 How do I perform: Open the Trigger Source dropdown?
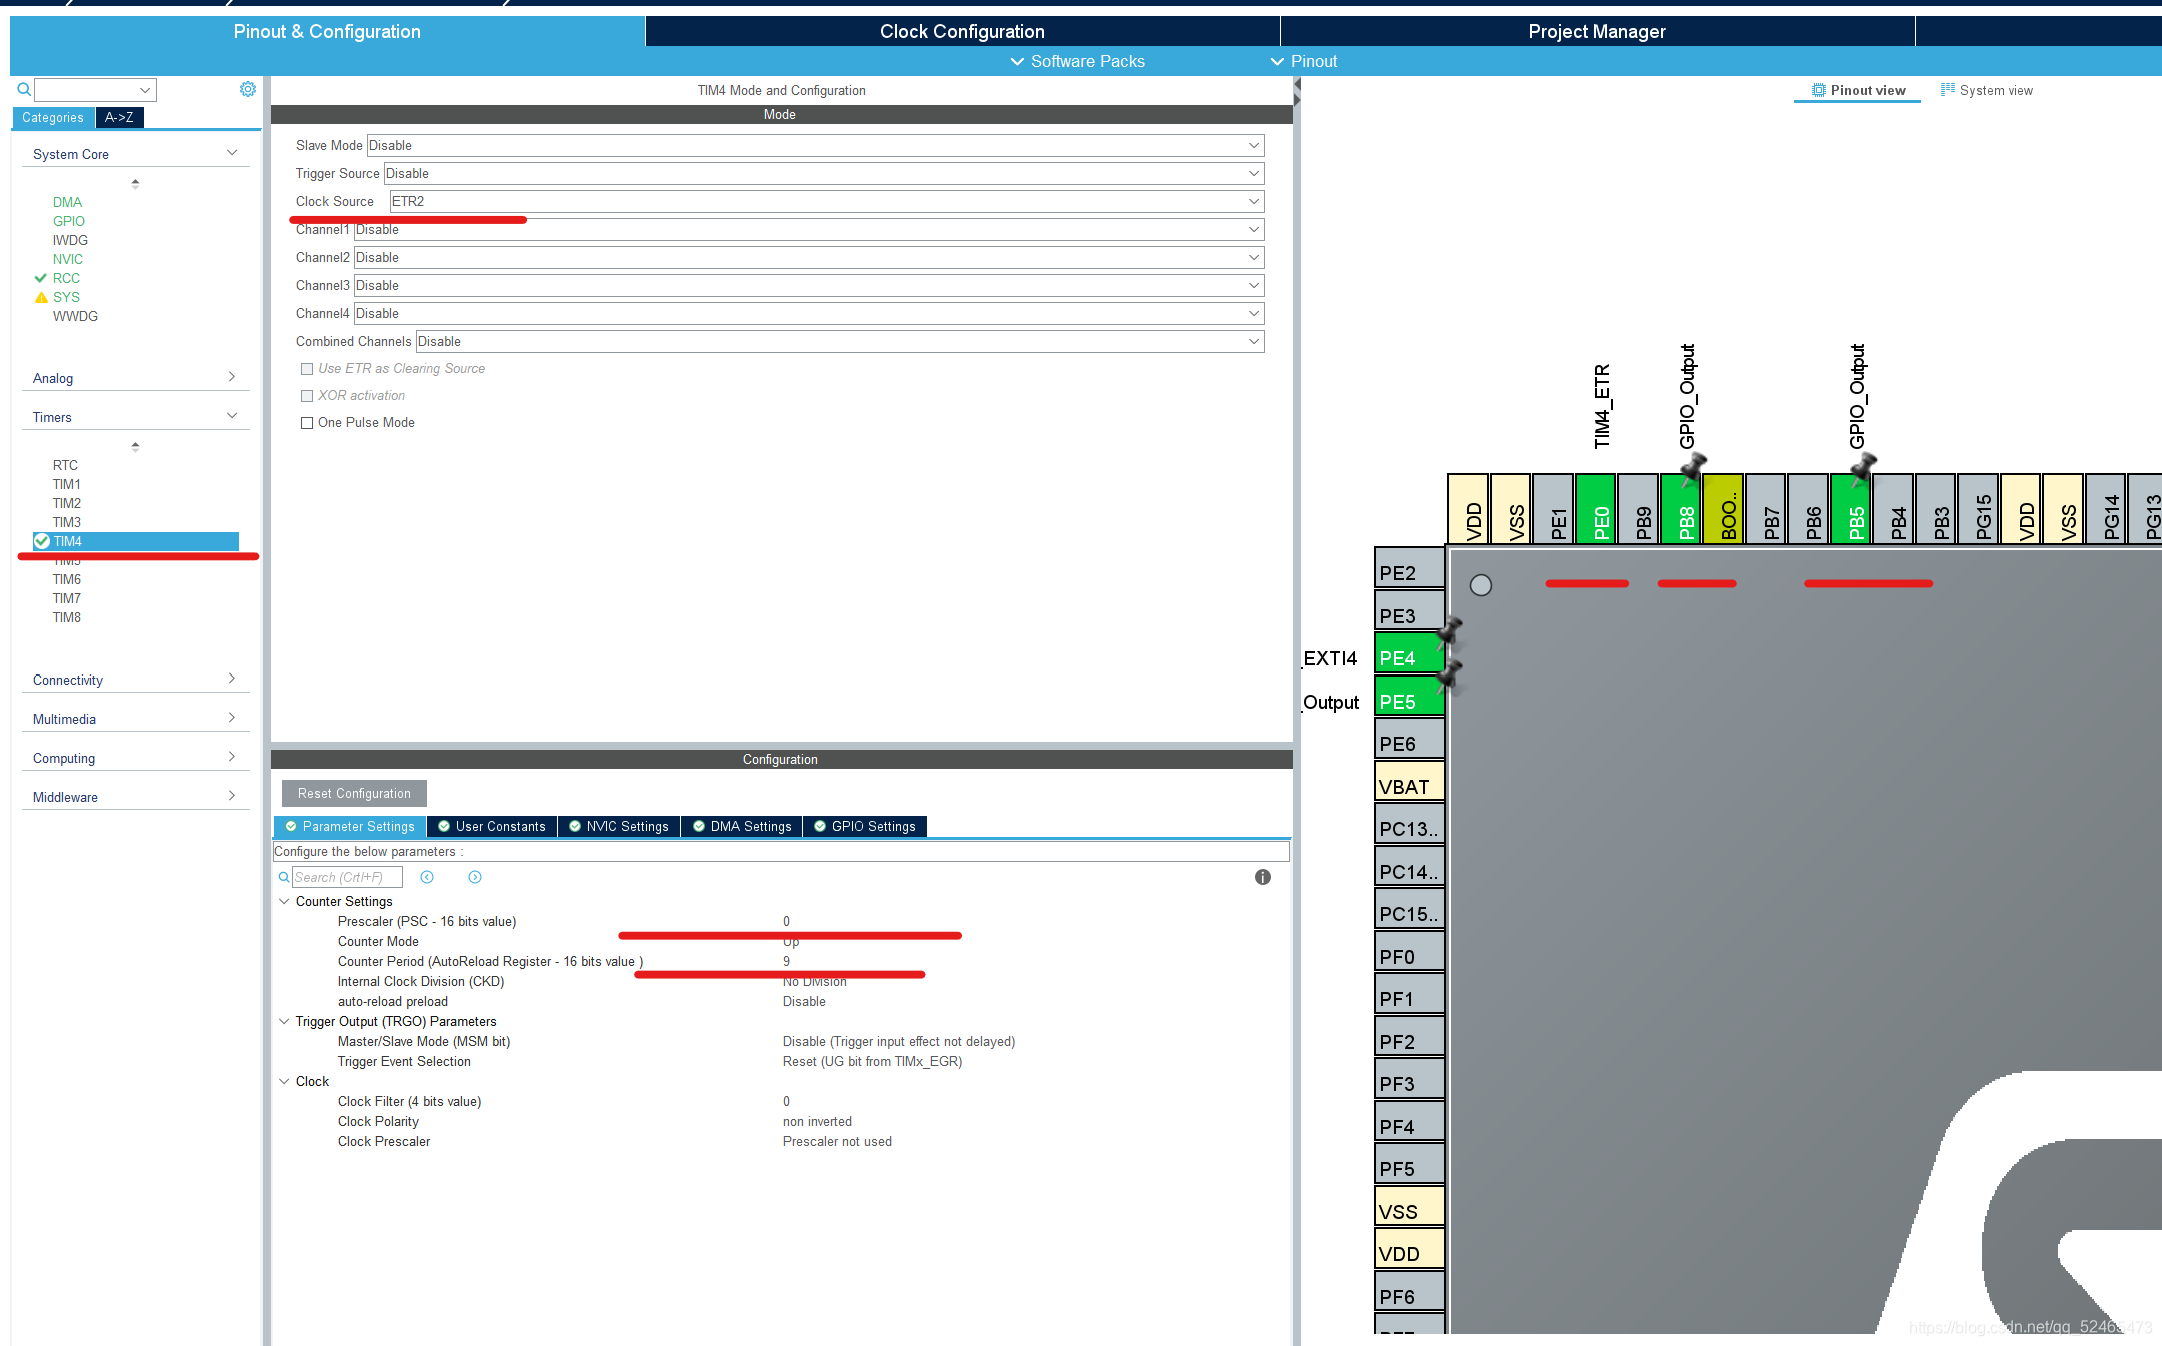(x=824, y=173)
